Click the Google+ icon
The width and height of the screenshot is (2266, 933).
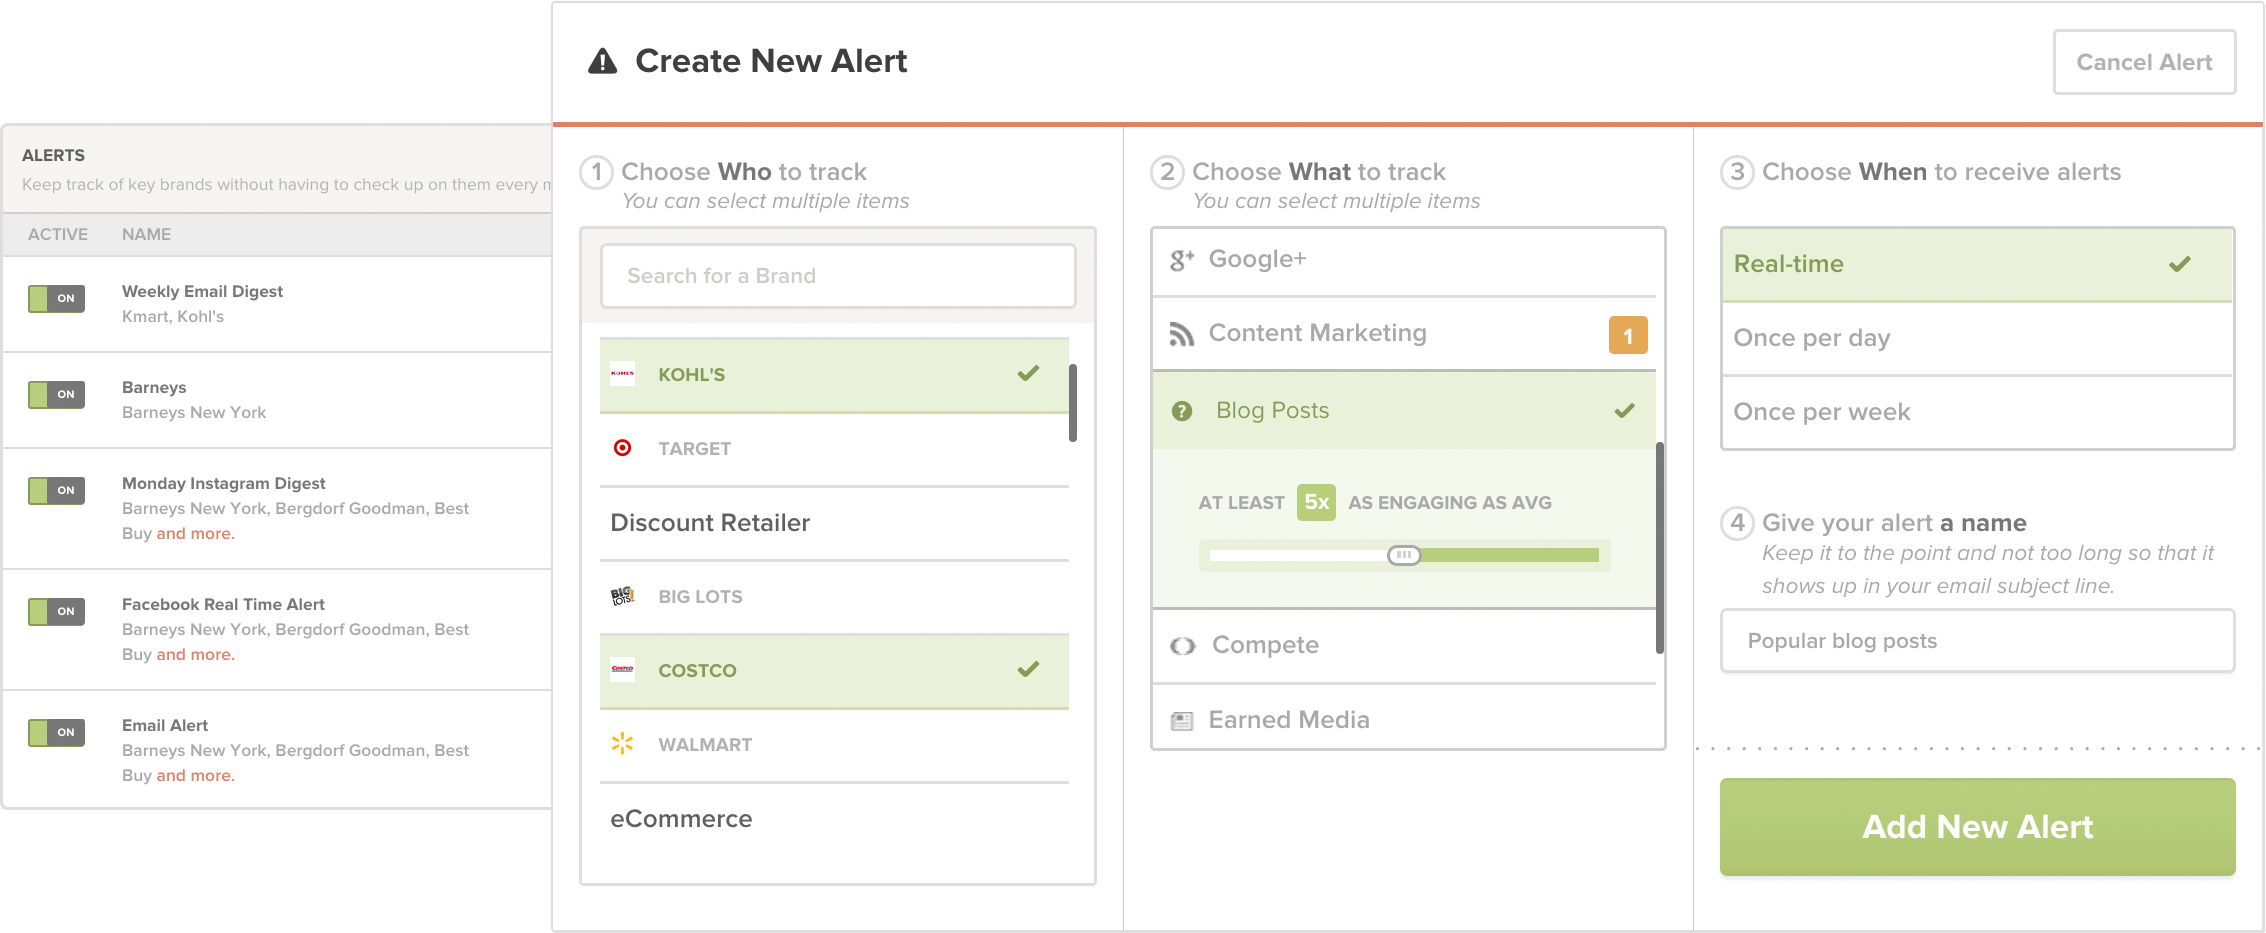pyautogui.click(x=1182, y=260)
